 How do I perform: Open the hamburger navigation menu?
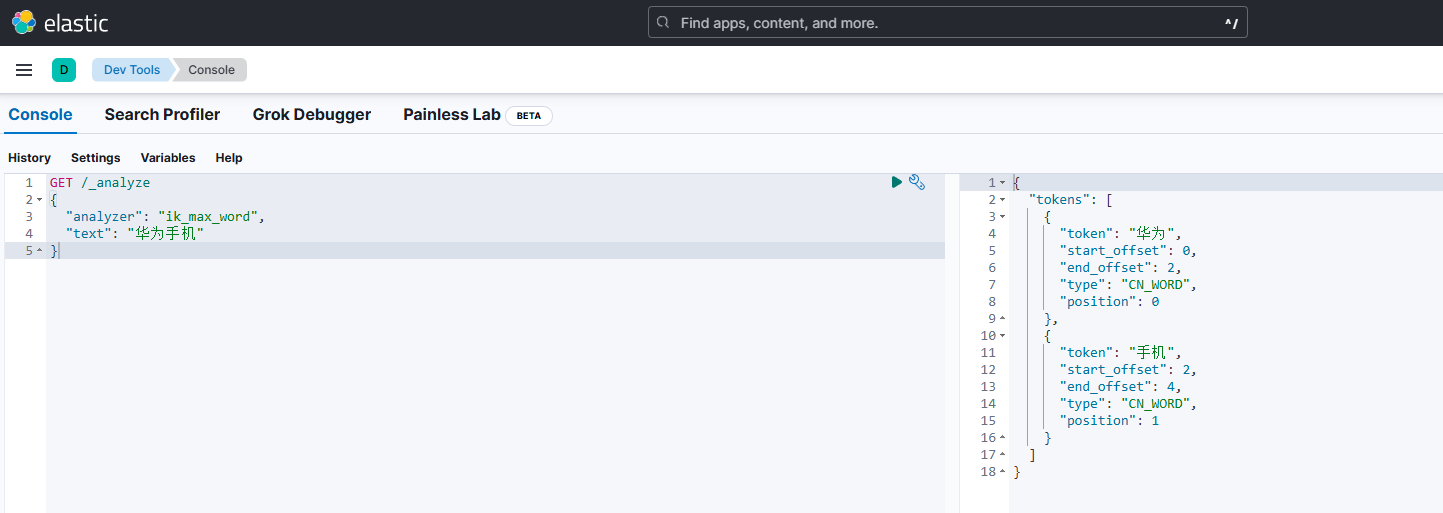pyautogui.click(x=24, y=70)
